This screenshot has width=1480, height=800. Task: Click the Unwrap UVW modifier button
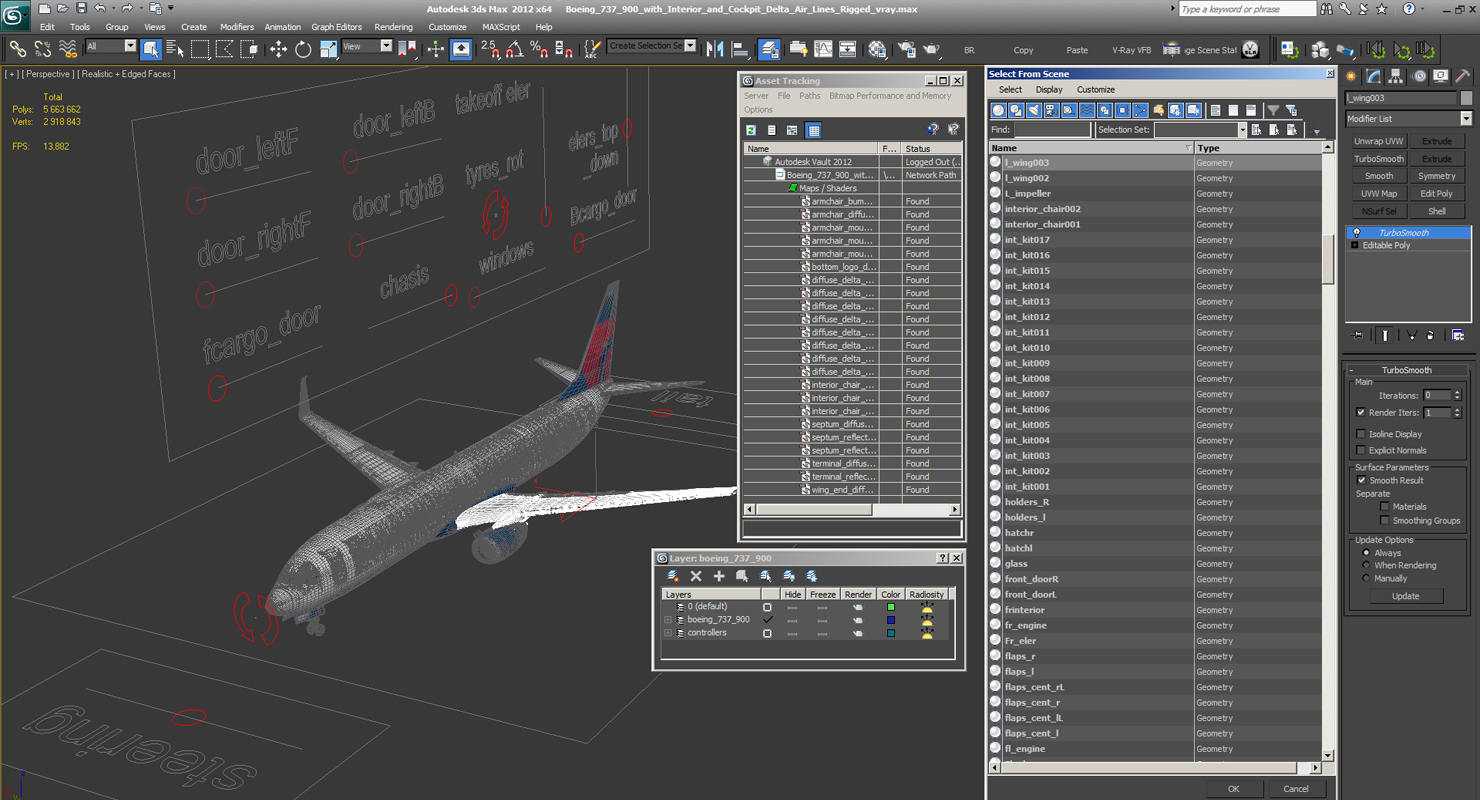(x=1379, y=141)
